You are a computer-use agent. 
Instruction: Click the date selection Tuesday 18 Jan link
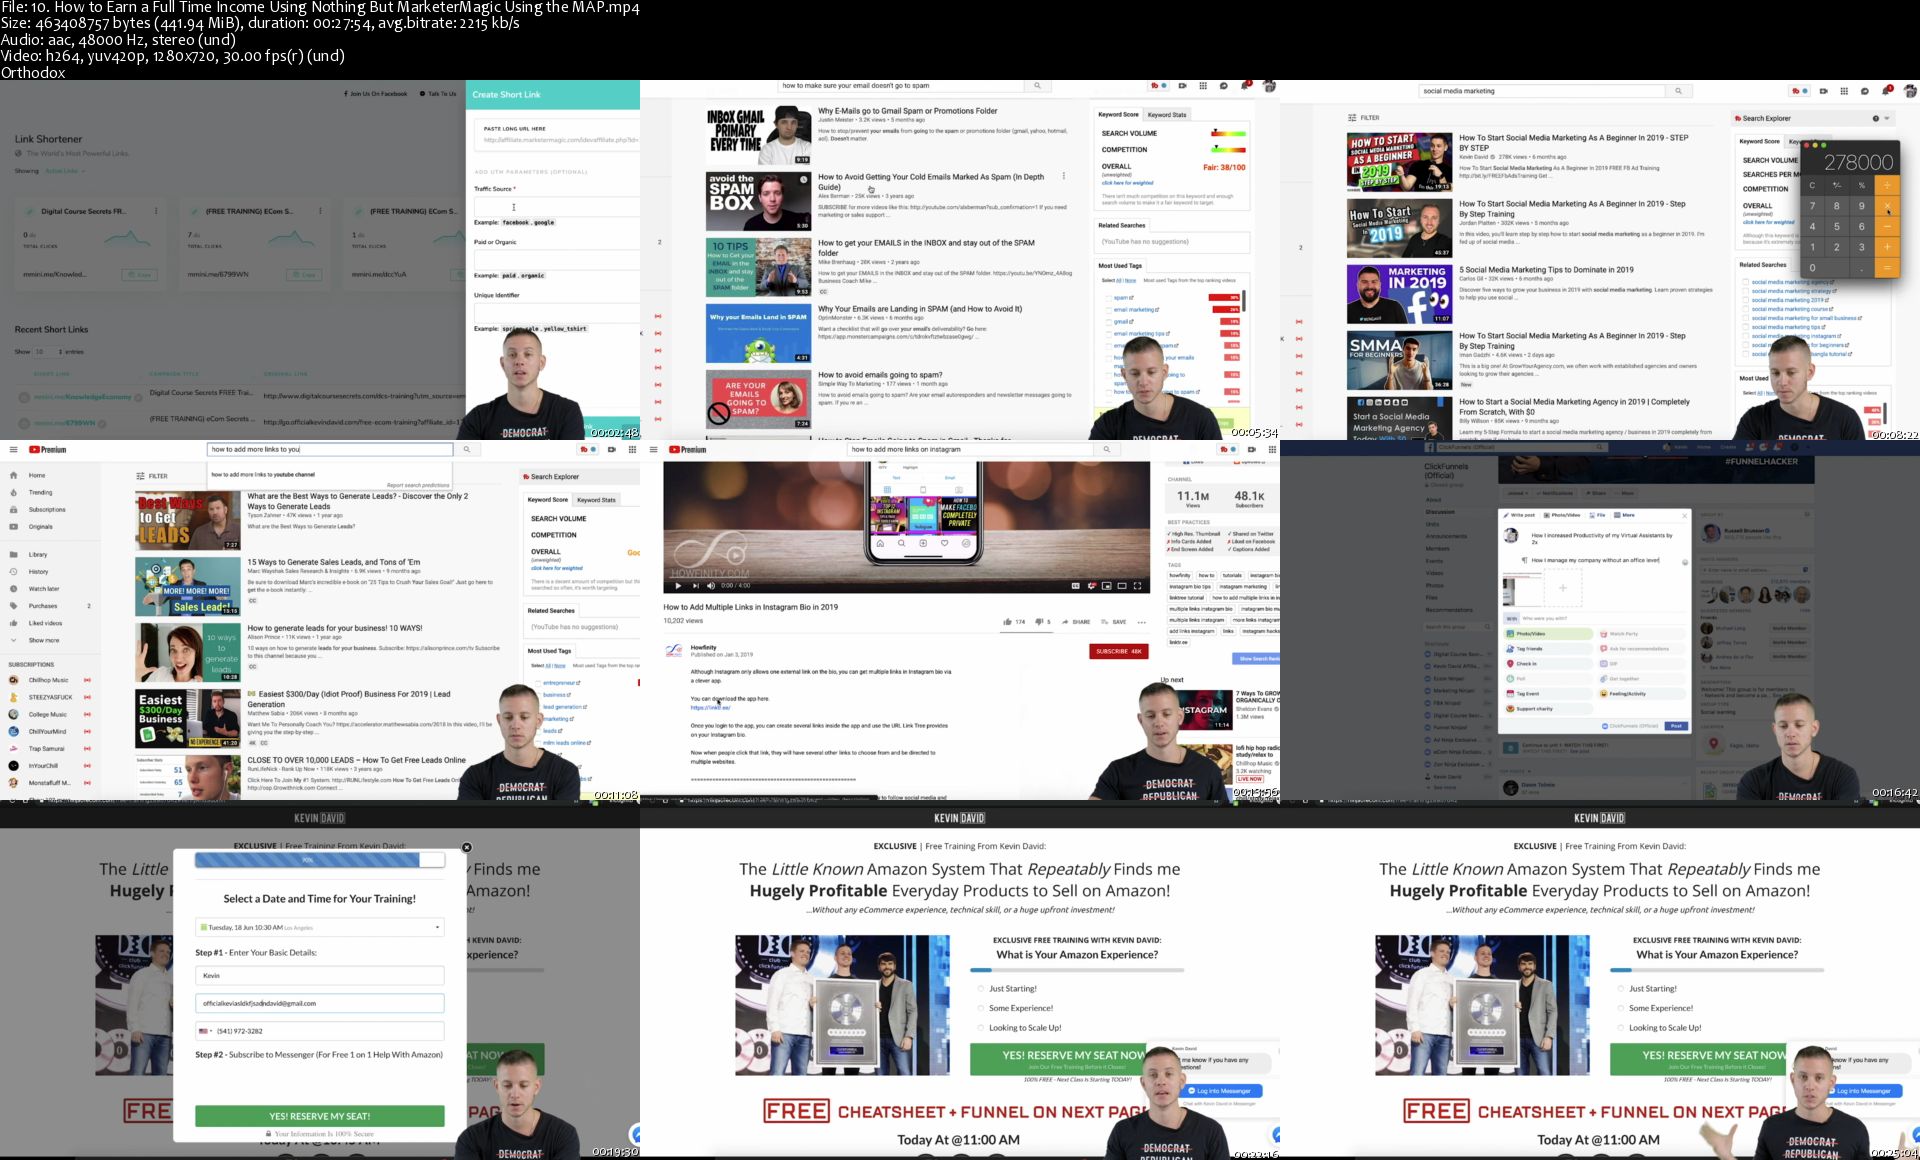click(320, 927)
